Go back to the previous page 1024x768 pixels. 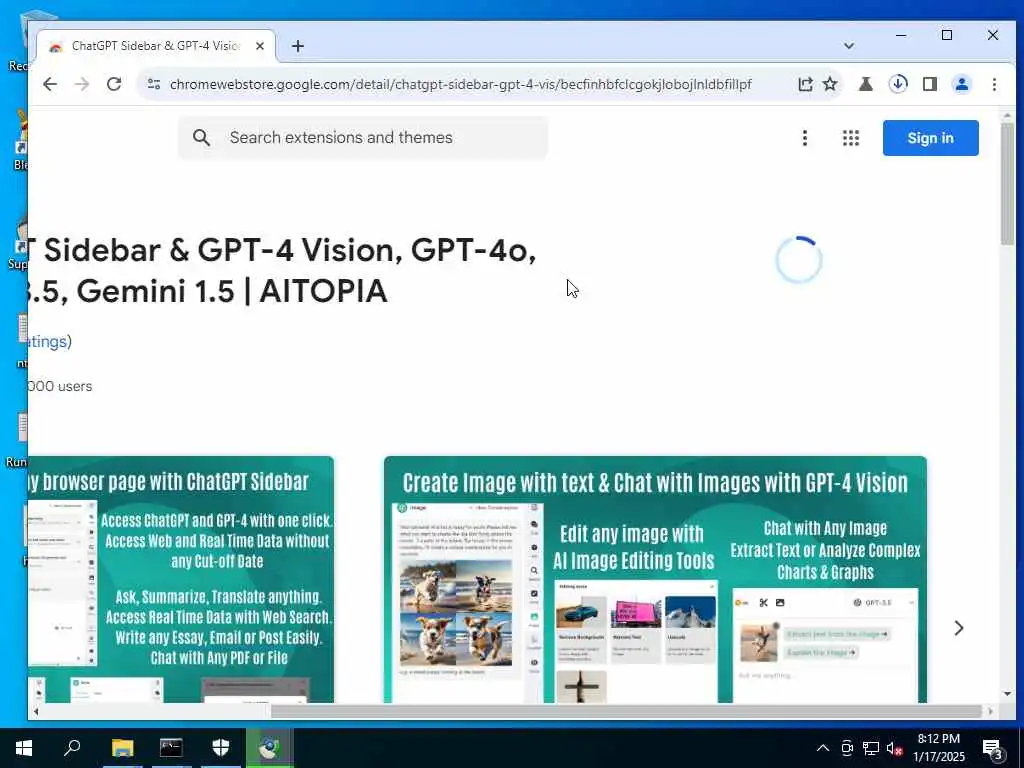click(50, 84)
